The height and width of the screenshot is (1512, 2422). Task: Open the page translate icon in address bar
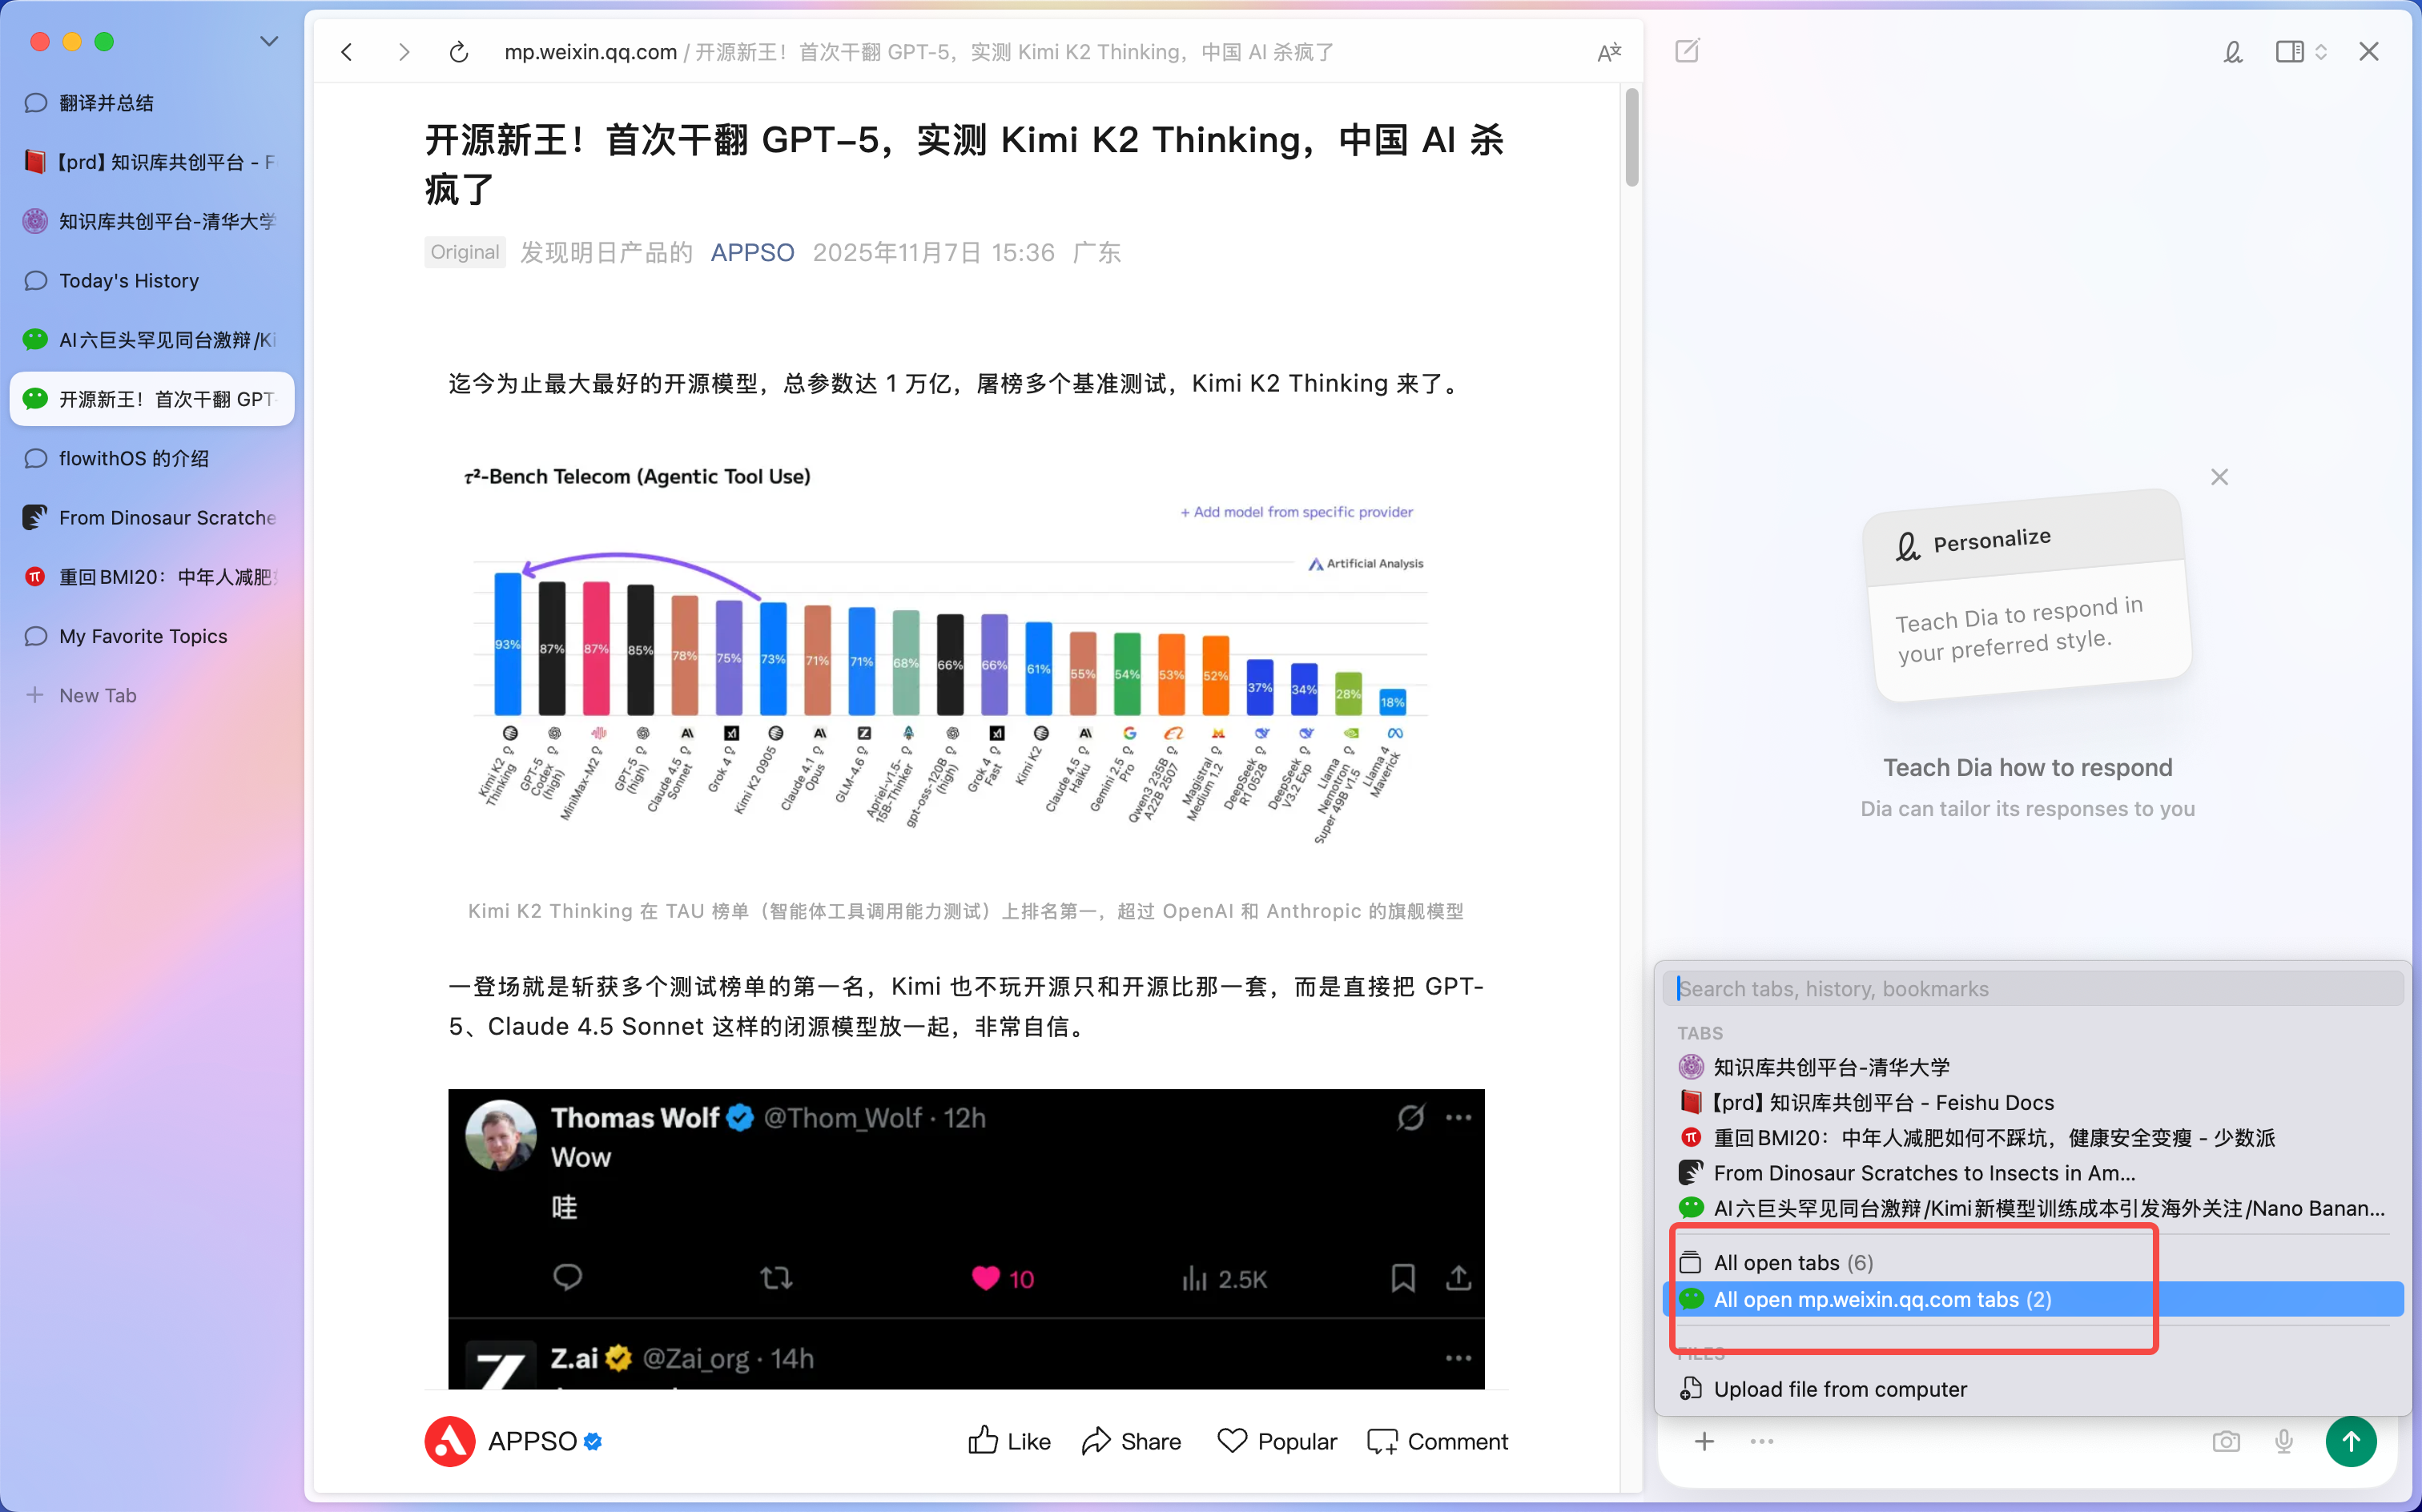pyautogui.click(x=1609, y=52)
